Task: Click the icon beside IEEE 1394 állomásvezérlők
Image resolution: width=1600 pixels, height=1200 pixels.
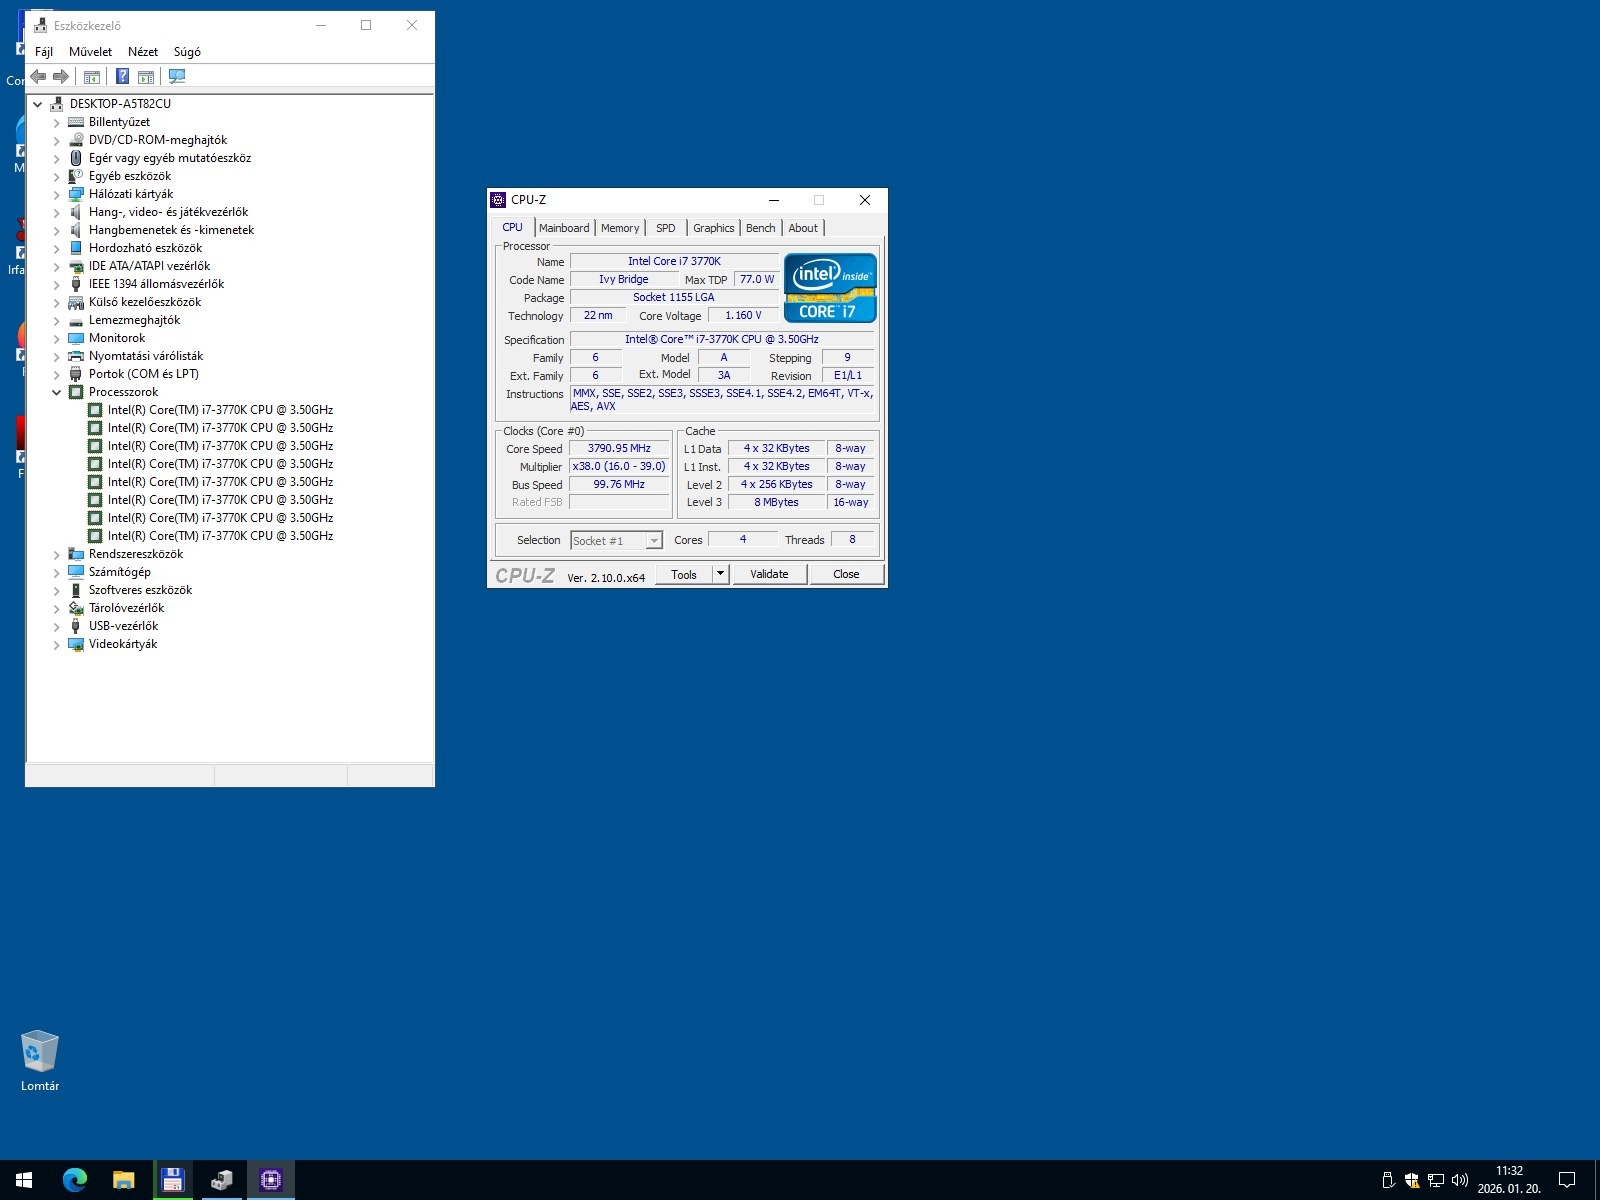Action: 76,284
